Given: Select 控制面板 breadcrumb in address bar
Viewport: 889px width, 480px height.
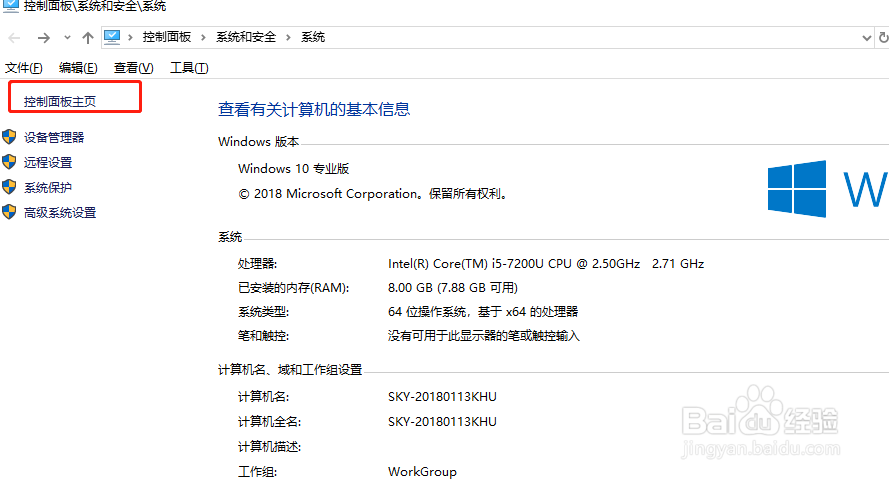Looking at the screenshot, I should (x=167, y=37).
